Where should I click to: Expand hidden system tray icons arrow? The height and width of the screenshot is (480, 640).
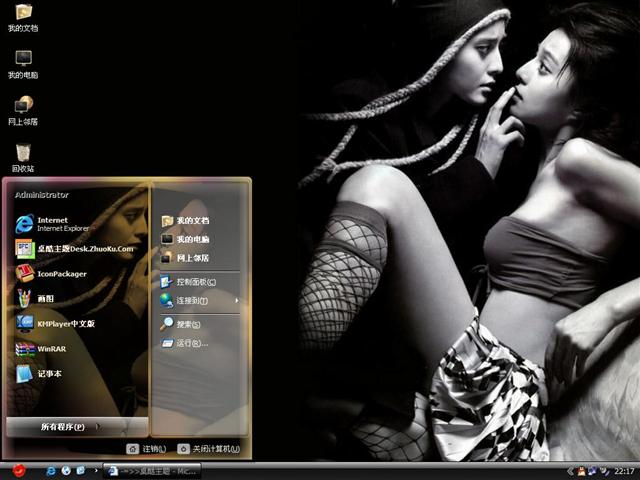pyautogui.click(x=570, y=472)
